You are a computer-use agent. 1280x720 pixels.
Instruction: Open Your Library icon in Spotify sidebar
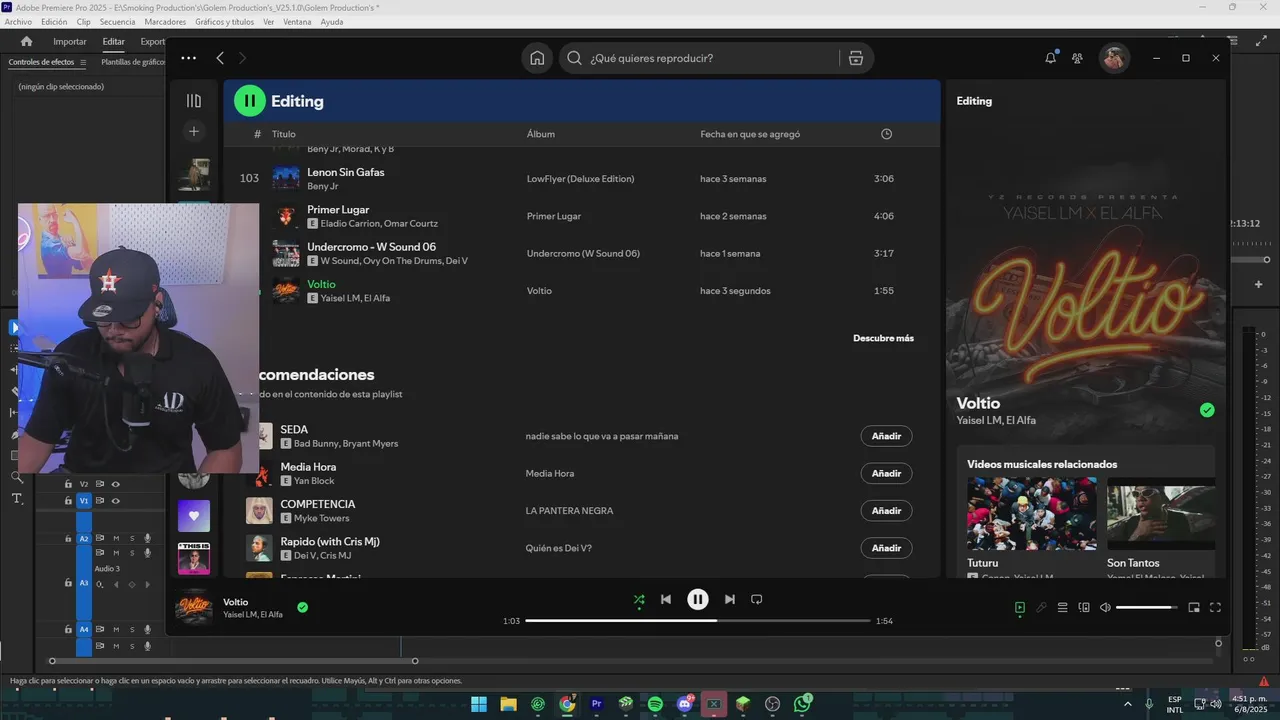tap(194, 101)
